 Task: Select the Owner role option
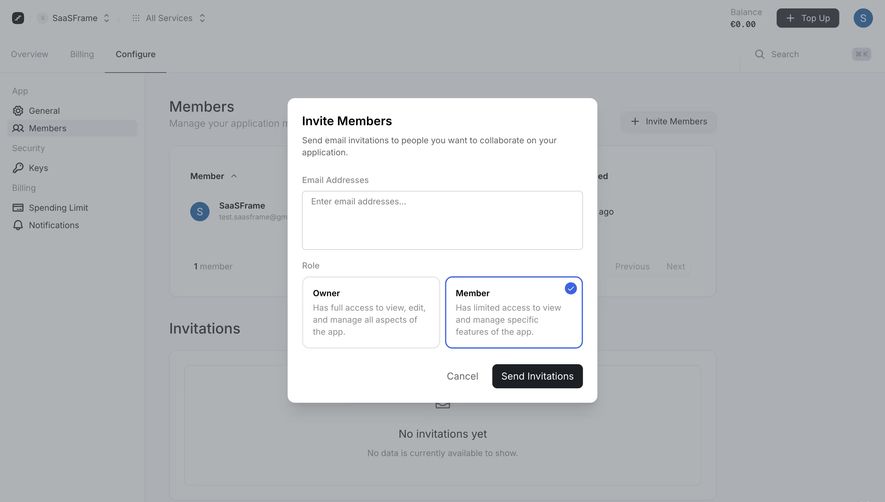pos(371,312)
